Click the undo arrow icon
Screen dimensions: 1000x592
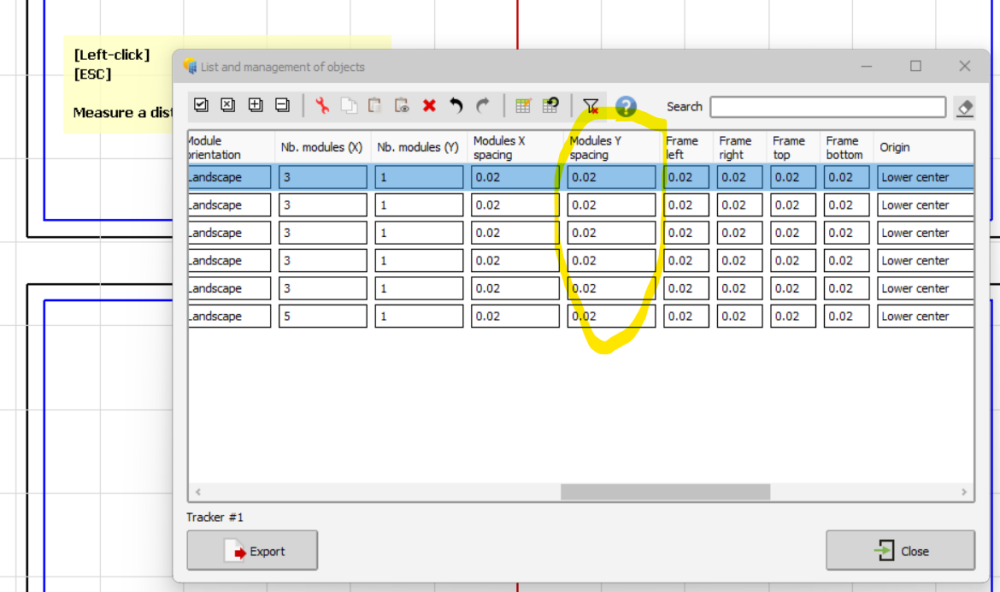point(456,105)
